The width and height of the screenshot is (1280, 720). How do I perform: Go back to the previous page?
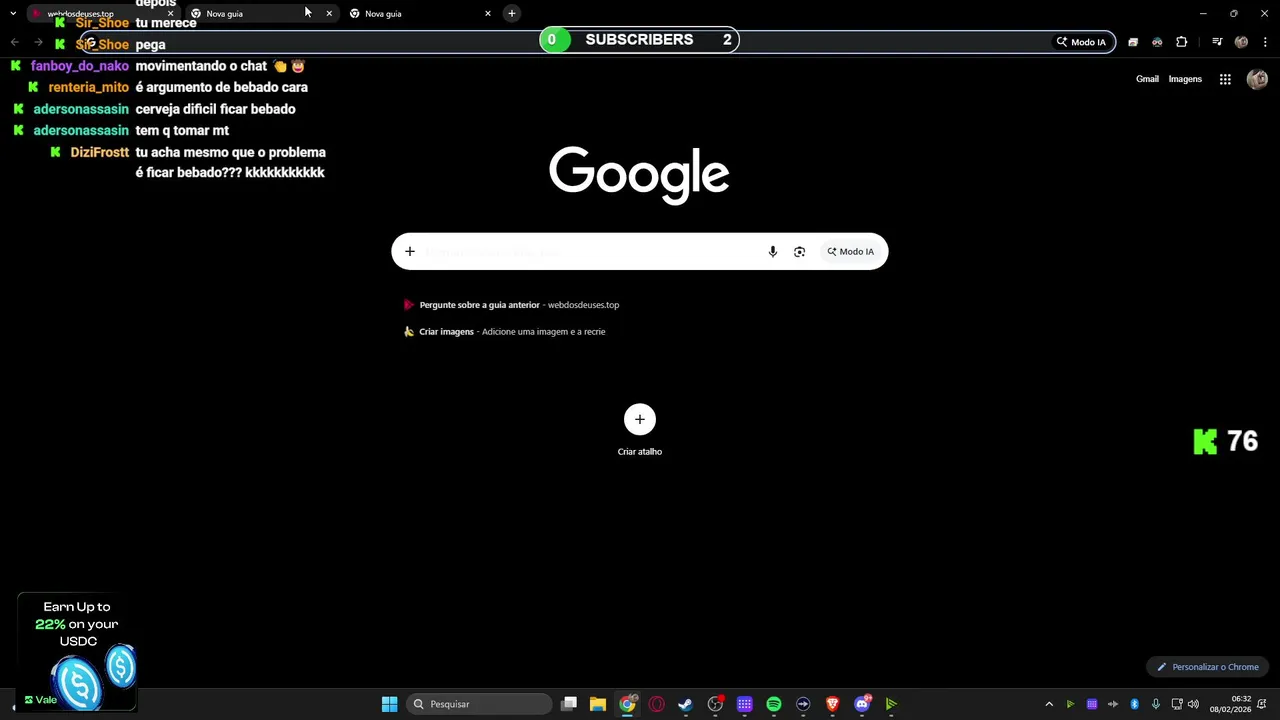[14, 42]
